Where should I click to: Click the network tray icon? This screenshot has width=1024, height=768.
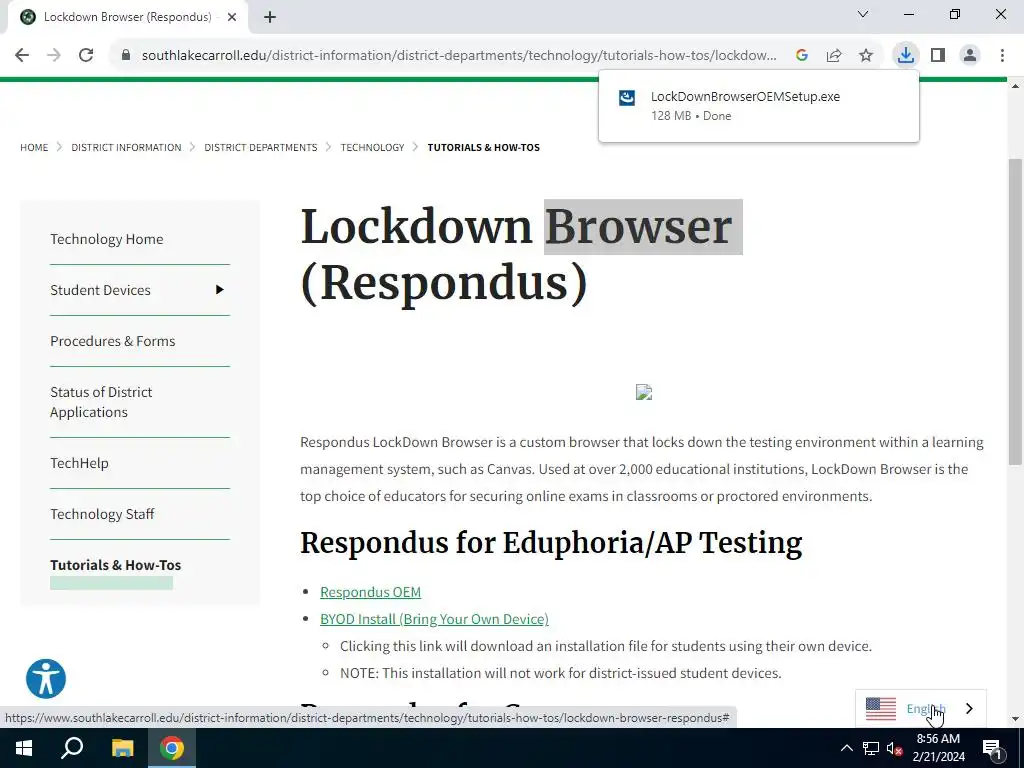pyautogui.click(x=871, y=748)
